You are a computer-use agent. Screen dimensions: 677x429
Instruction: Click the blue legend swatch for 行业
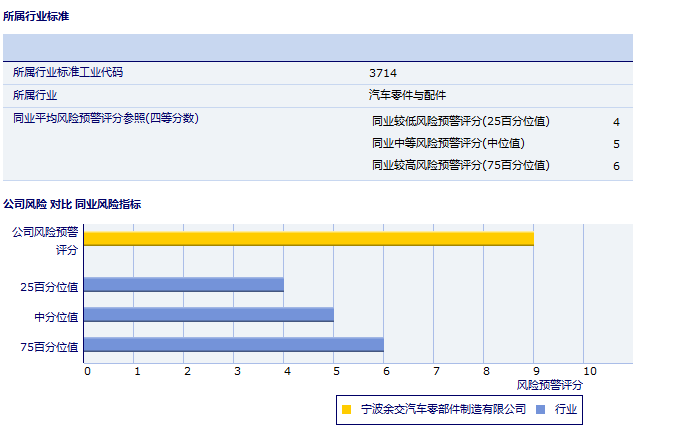pyautogui.click(x=540, y=409)
